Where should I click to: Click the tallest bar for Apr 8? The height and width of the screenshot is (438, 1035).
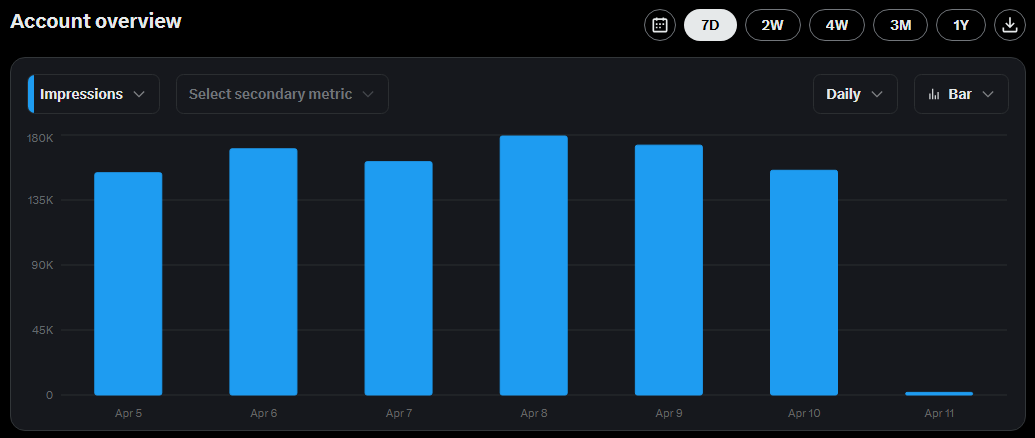pos(533,265)
